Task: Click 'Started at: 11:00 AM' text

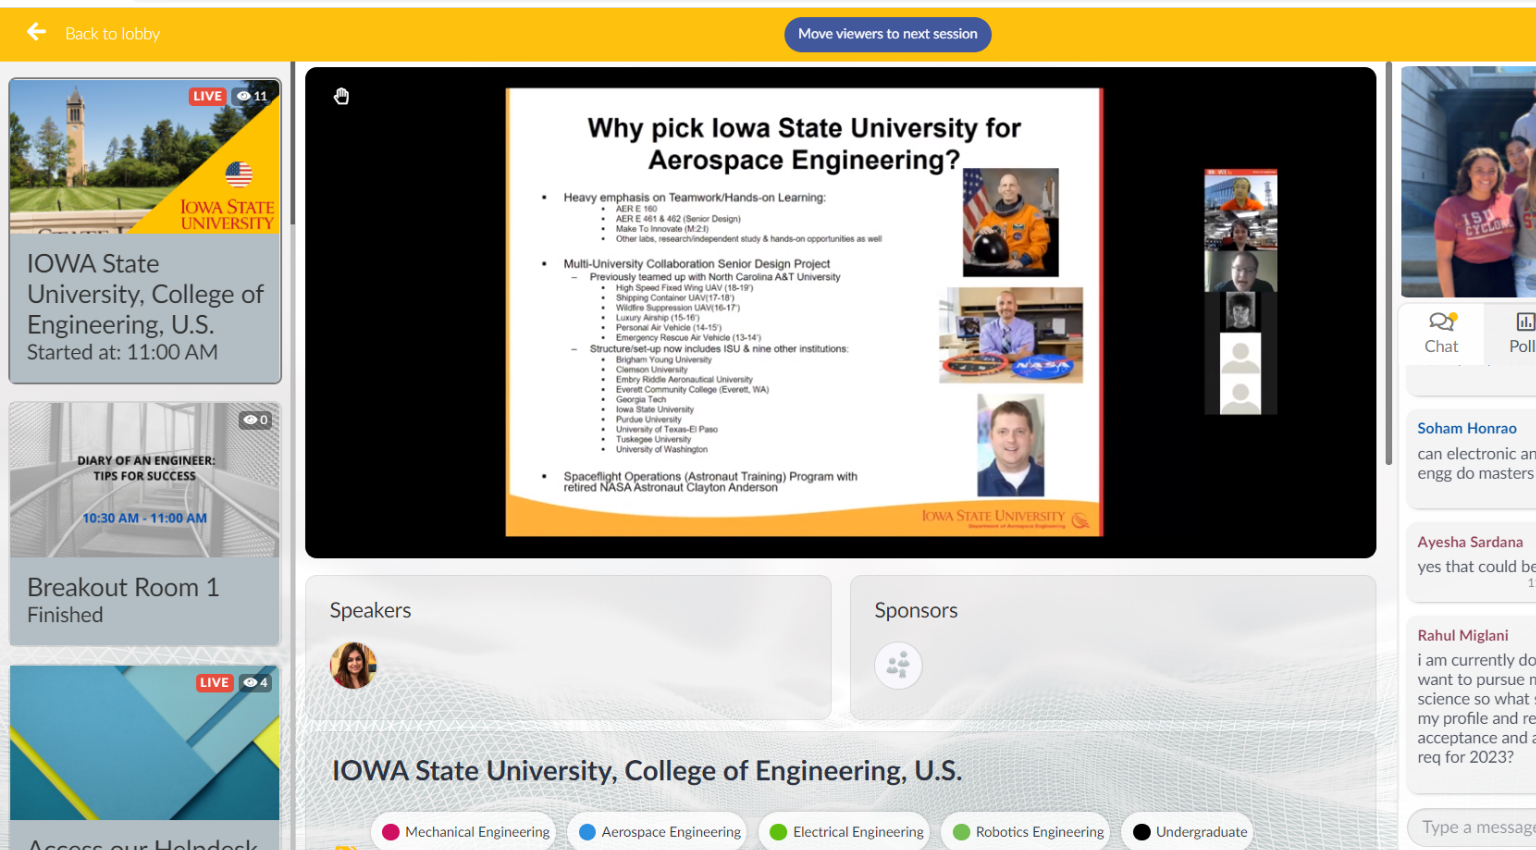Action: coord(122,352)
